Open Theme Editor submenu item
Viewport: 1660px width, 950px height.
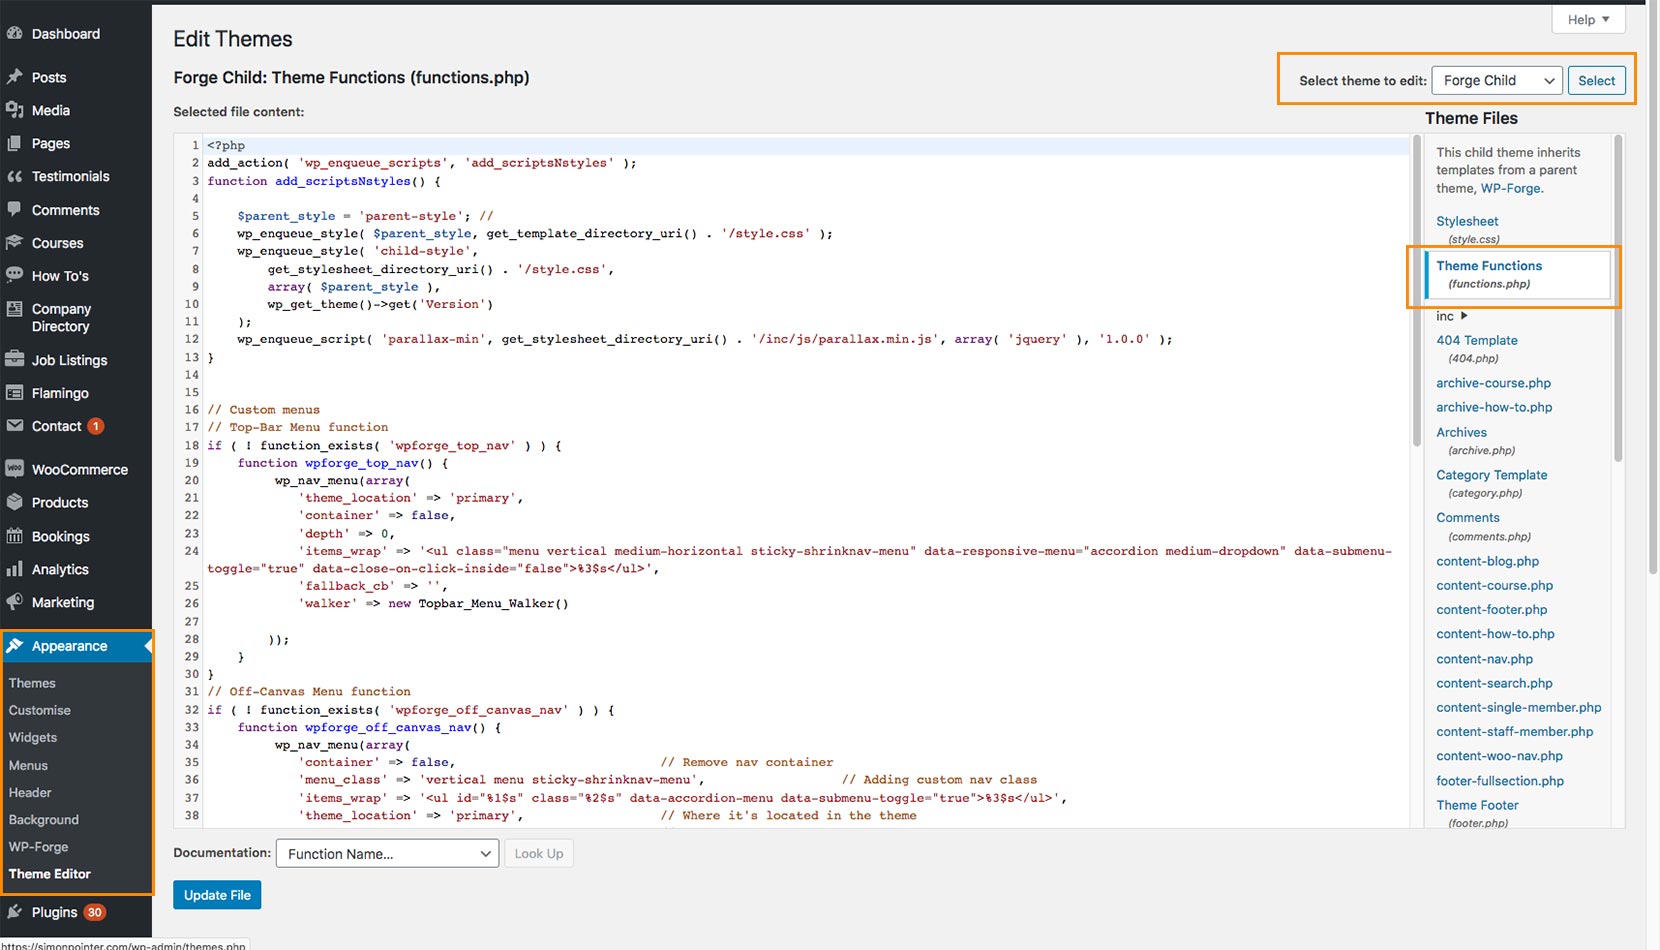click(50, 873)
